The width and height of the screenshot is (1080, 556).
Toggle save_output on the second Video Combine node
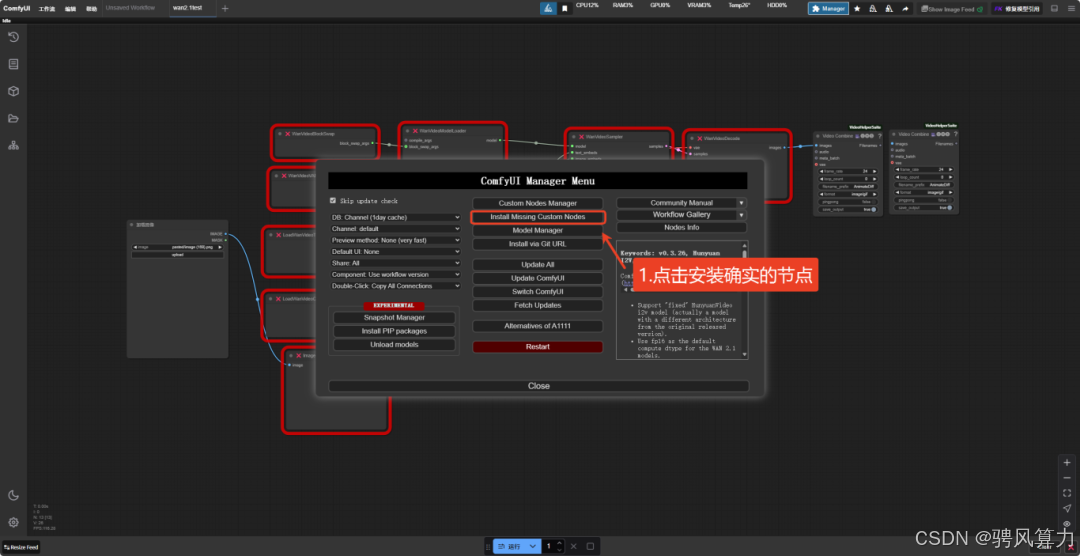click(924, 207)
